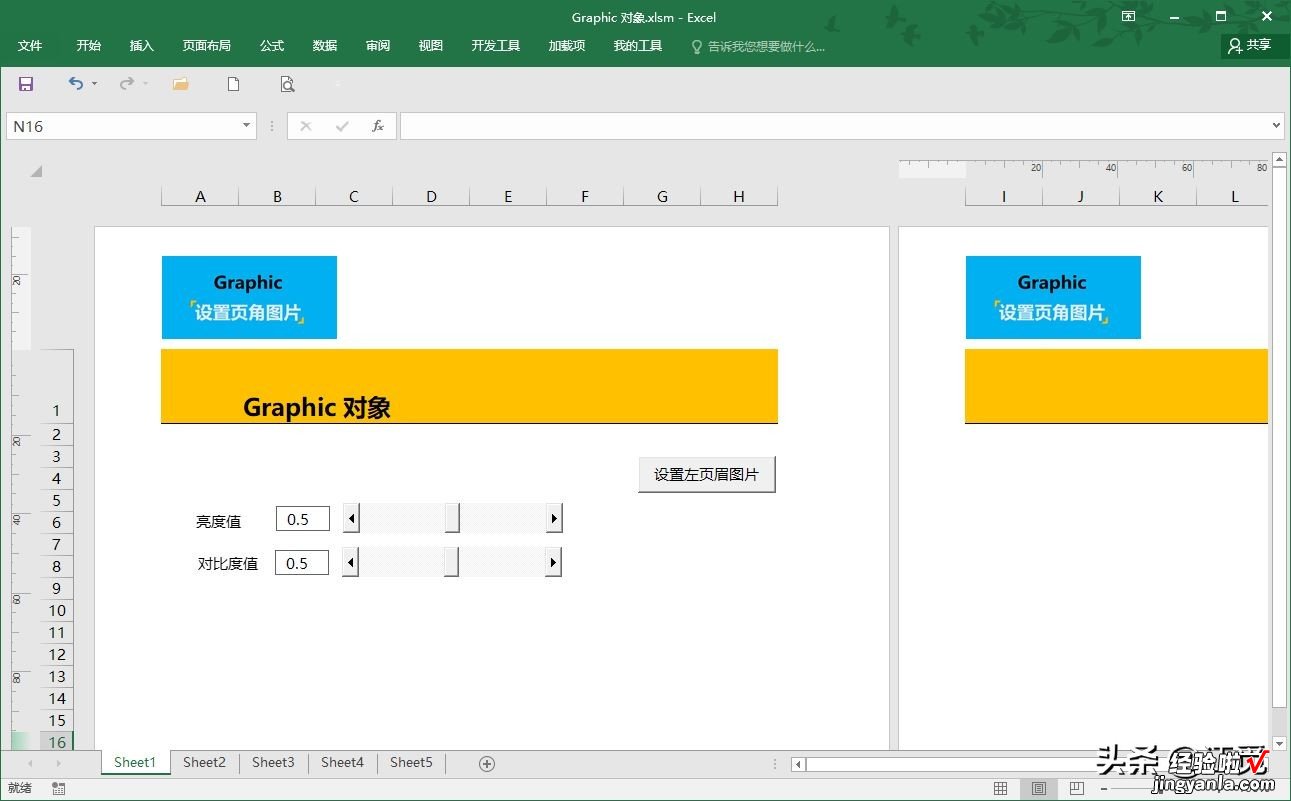Screen dimensions: 1291x801
Task: Open the 数据 ribbon tab
Action: click(x=325, y=46)
